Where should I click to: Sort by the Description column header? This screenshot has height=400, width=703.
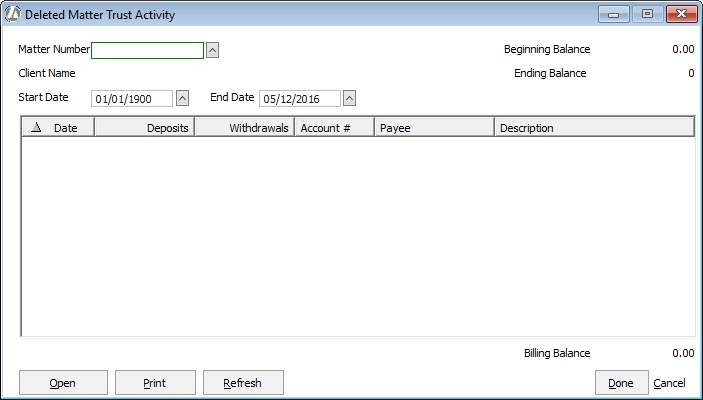[595, 127]
